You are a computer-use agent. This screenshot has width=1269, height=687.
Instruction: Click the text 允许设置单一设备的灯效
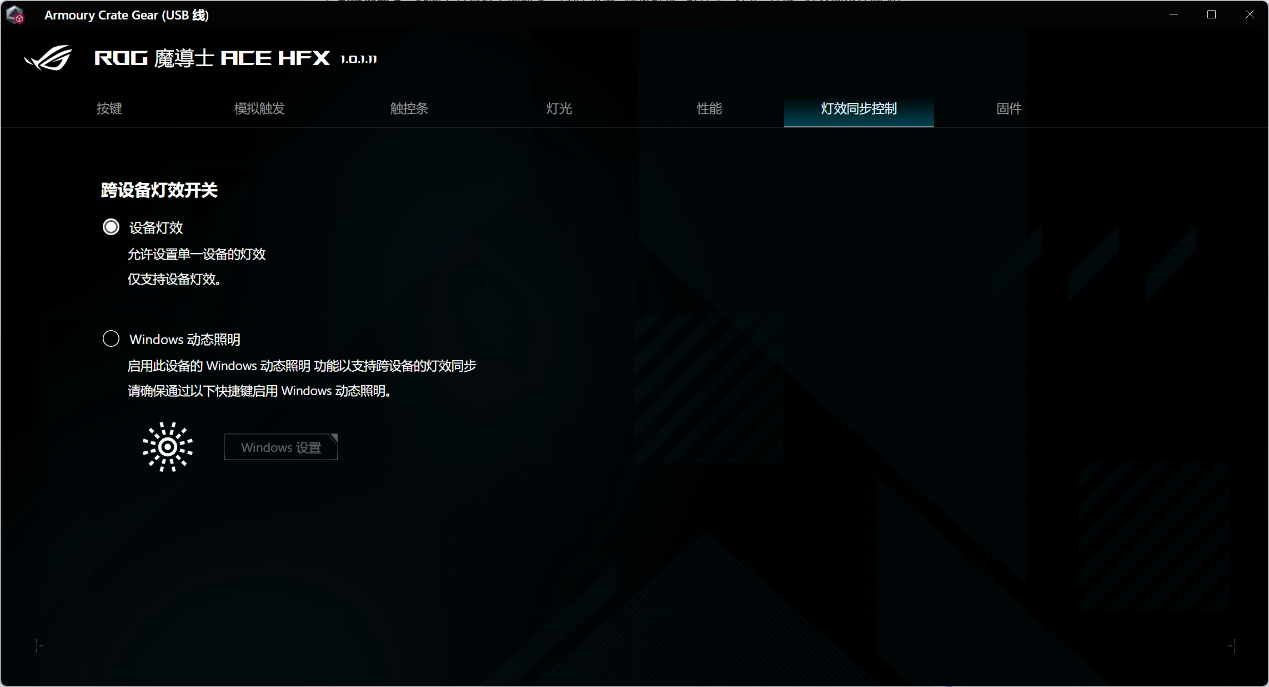196,254
